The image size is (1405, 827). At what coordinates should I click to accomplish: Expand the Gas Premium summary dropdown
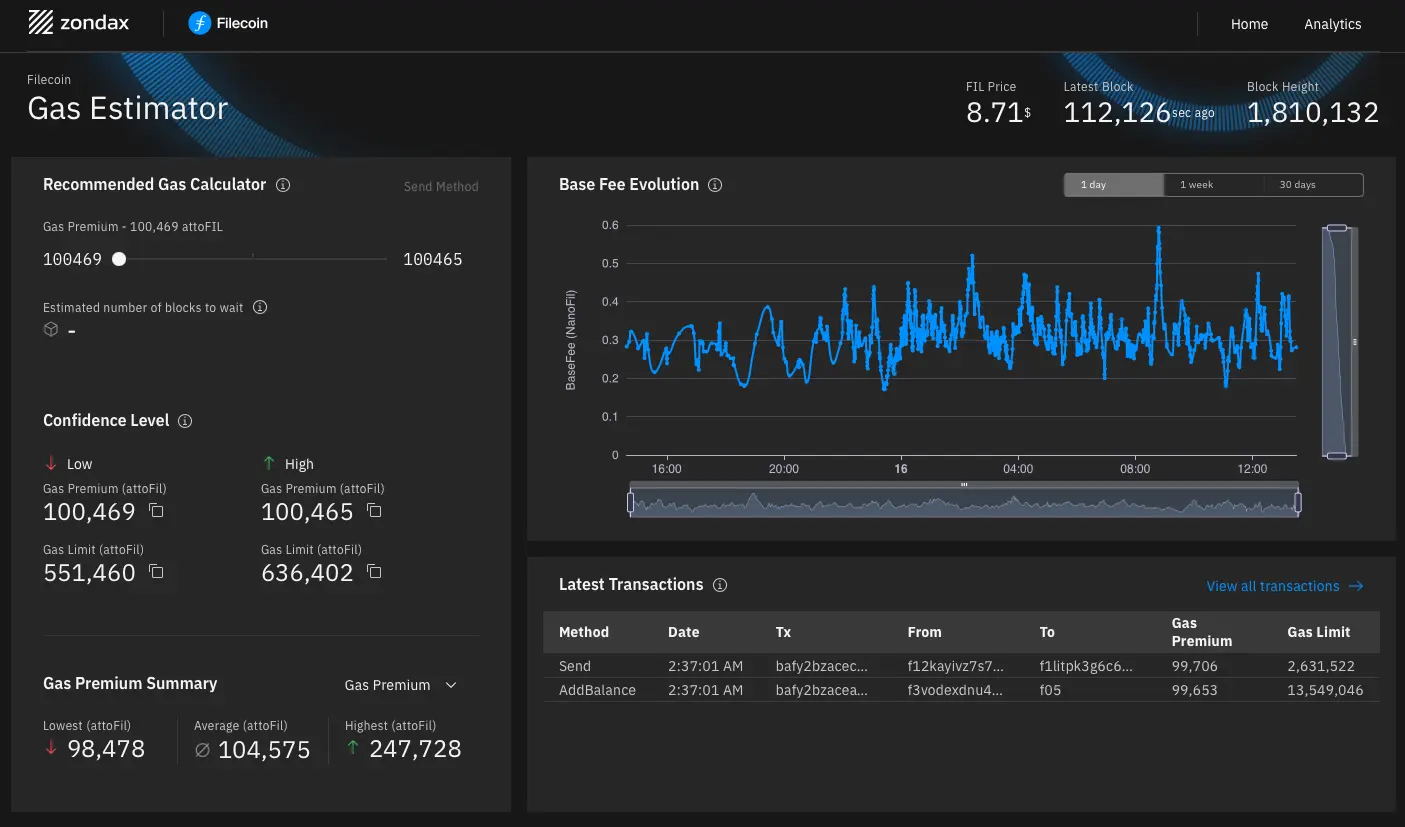point(400,685)
